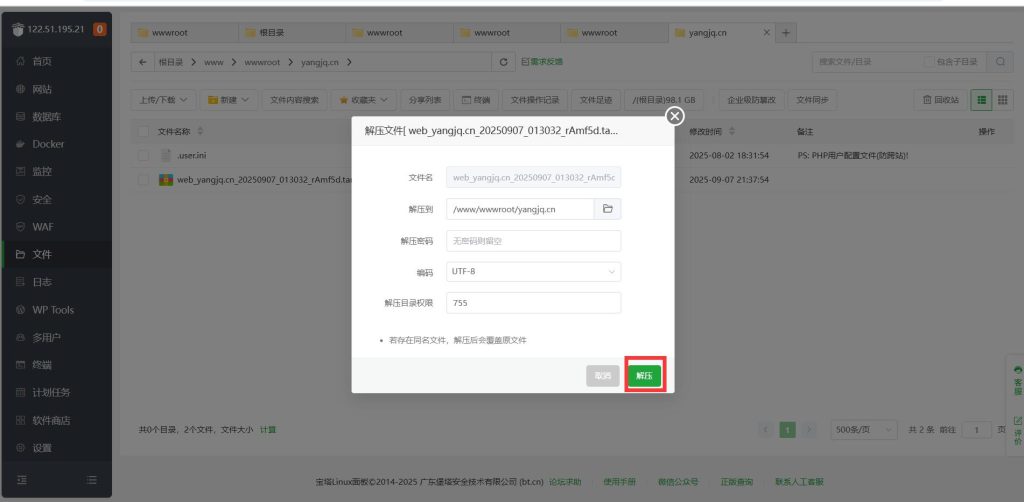Image resolution: width=1024 pixels, height=502 pixels.
Task: Close the yangjq.cn tab
Action: (x=767, y=32)
